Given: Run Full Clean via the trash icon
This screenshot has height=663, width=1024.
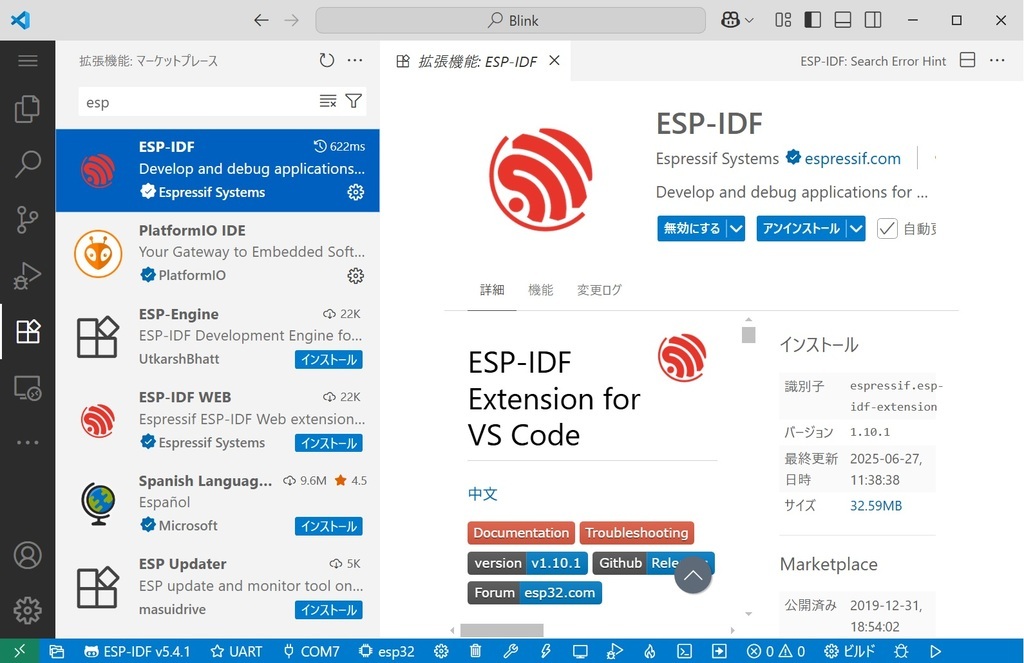Looking at the screenshot, I should pos(475,651).
